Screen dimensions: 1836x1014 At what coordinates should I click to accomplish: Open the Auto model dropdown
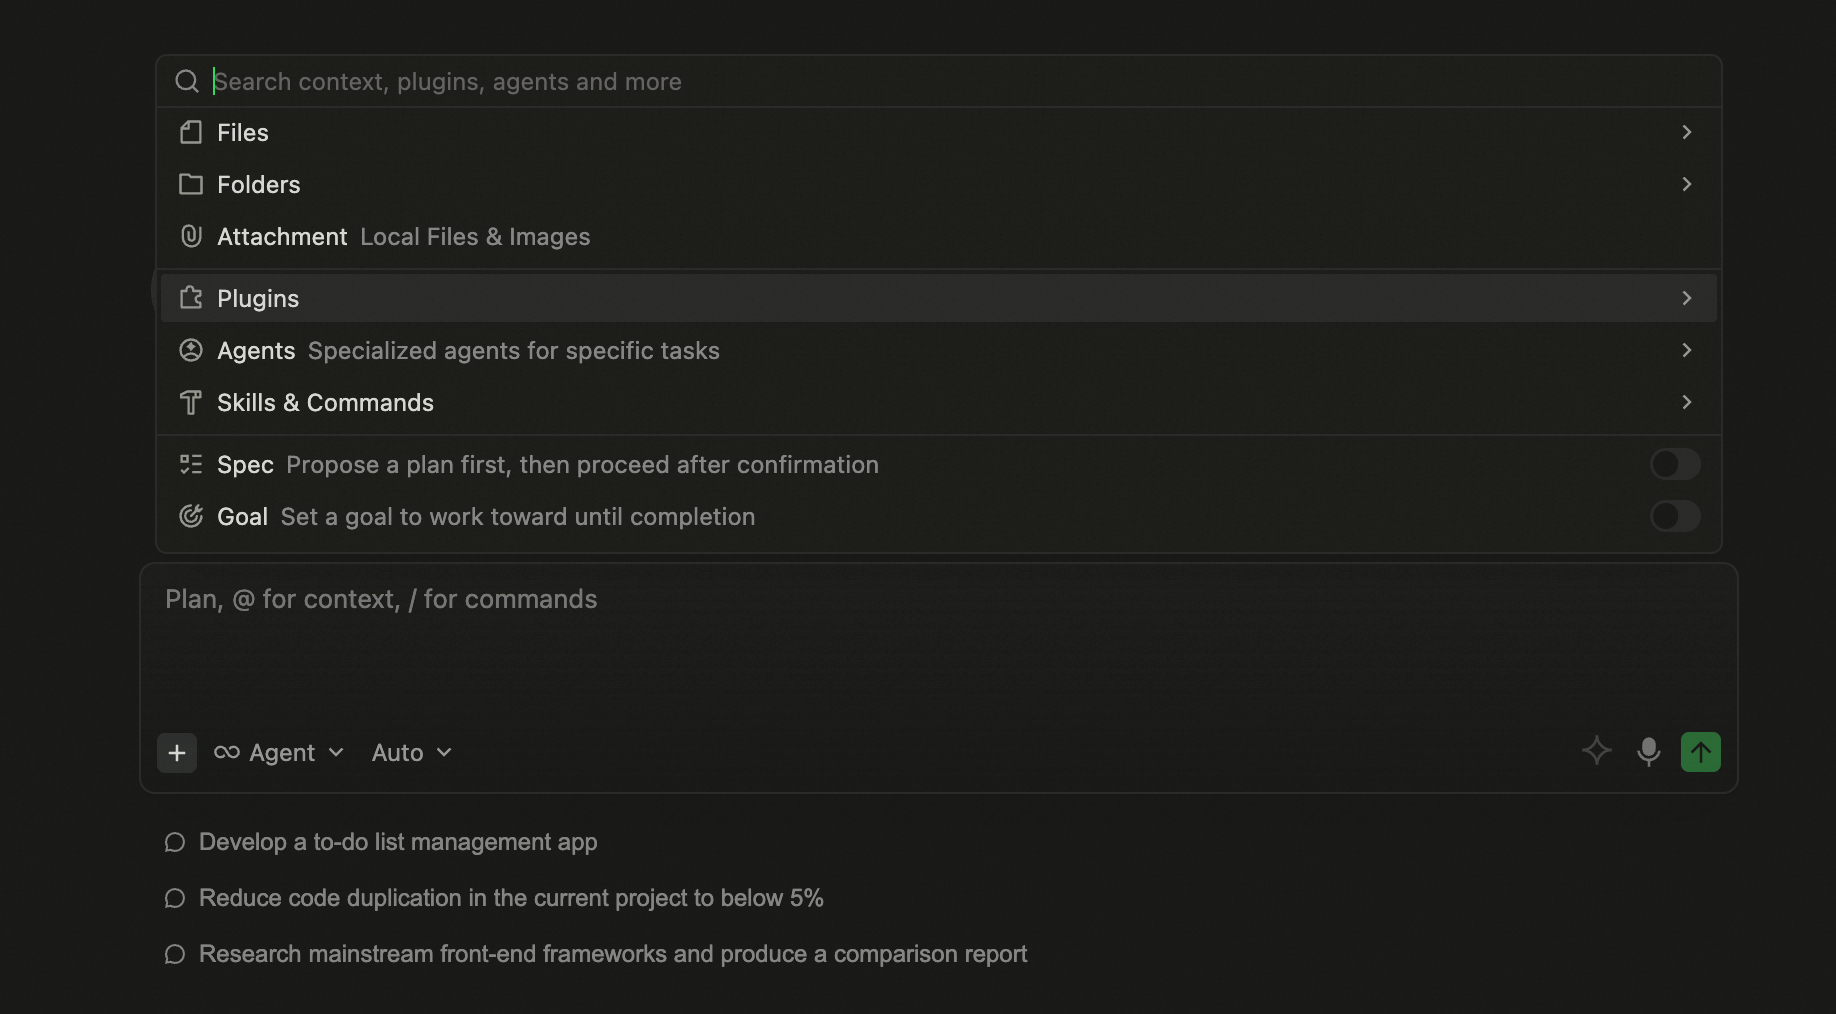pos(412,753)
